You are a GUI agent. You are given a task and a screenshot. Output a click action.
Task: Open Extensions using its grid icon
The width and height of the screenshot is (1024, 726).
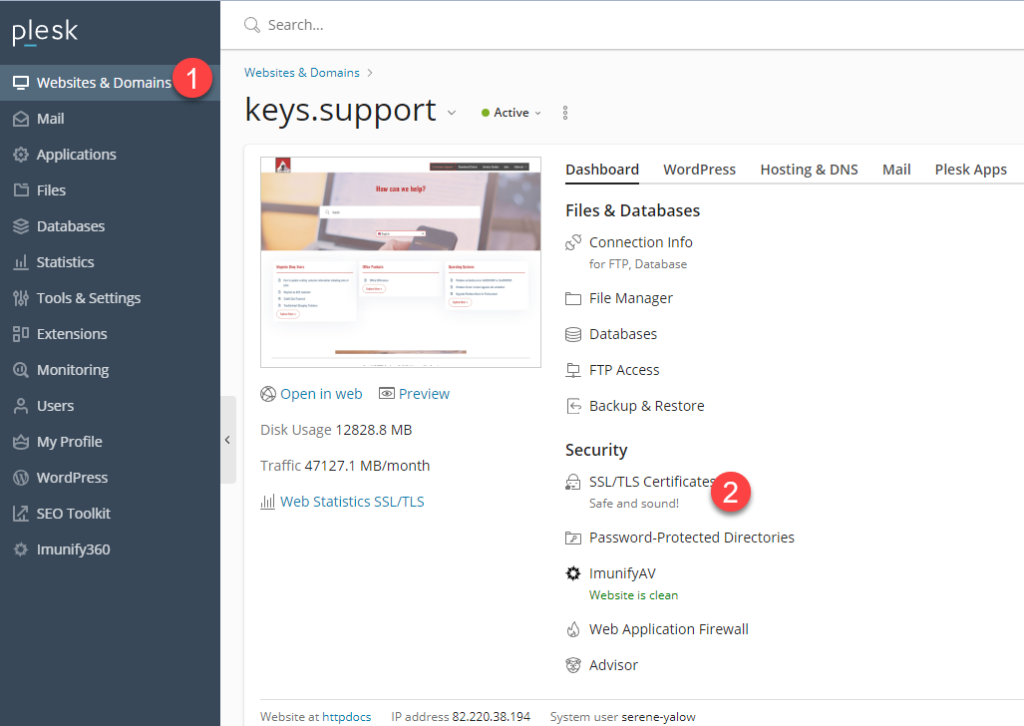coord(20,334)
